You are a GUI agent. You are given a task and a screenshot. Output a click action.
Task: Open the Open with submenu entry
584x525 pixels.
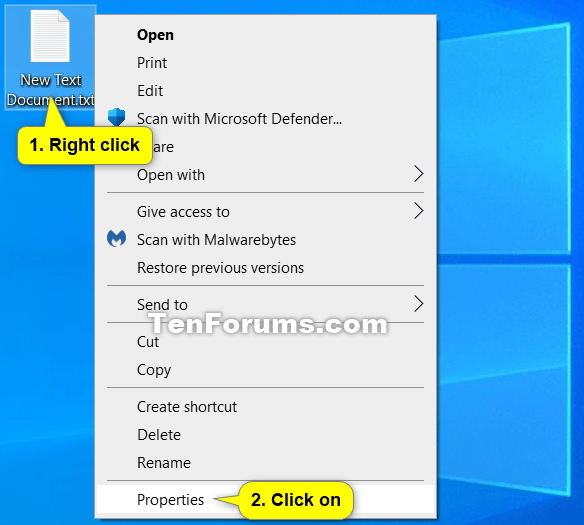tap(266, 175)
